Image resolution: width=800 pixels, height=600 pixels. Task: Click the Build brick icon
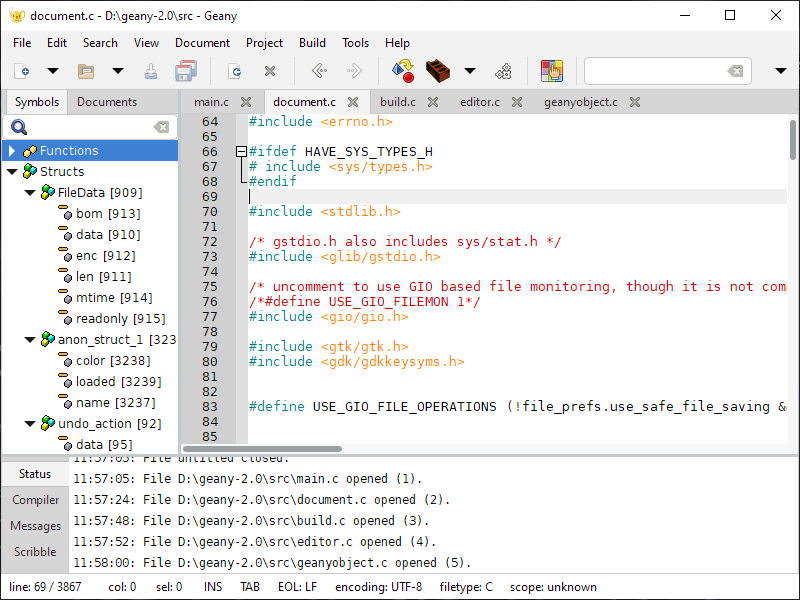pyautogui.click(x=437, y=71)
